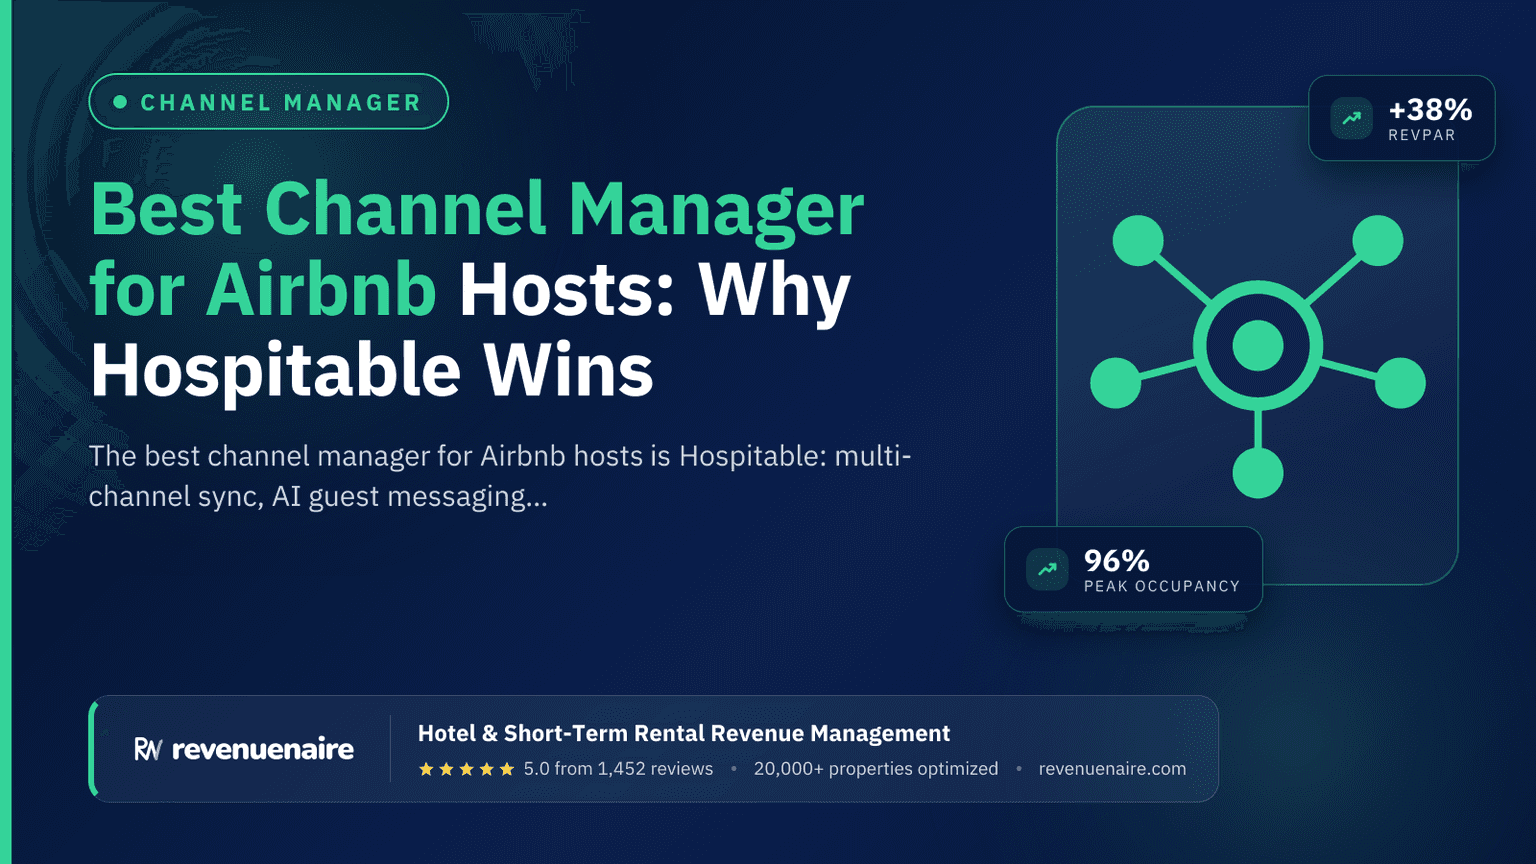Click the trend arrow icon beside REVPAR

click(x=1351, y=118)
